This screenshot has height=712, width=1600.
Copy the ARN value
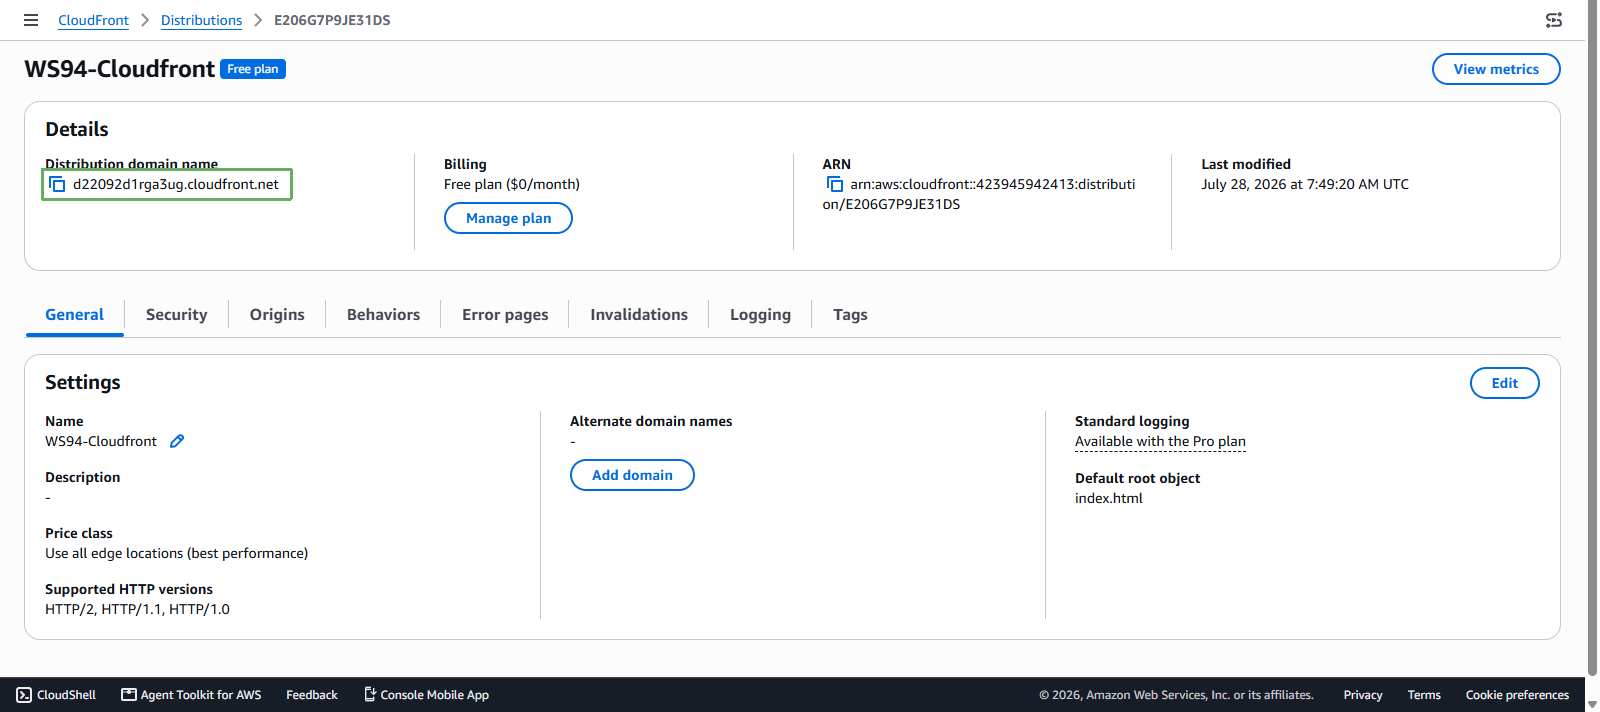pos(834,184)
